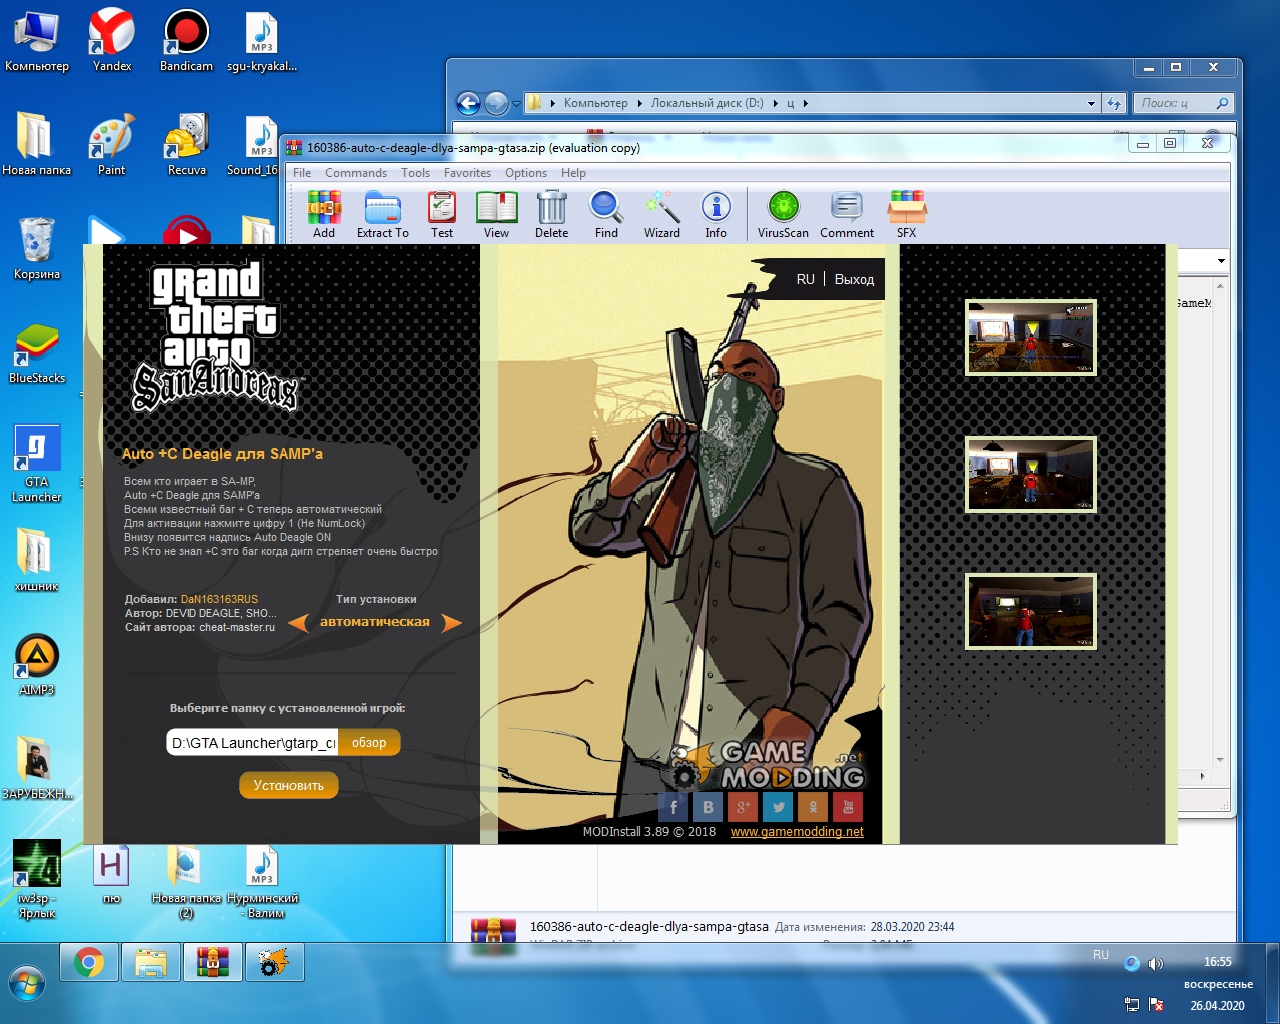
Task: Click WinRAR icon in taskbar
Action: [212, 962]
